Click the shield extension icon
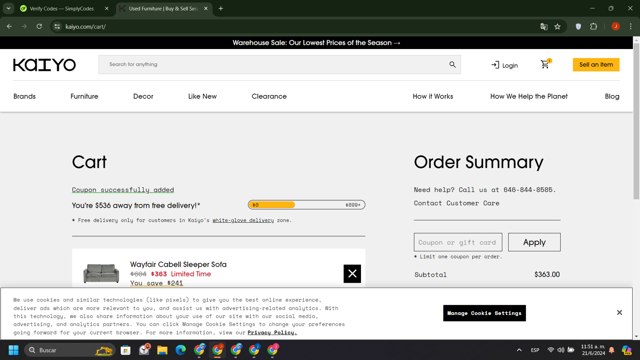Viewport: 640px width, 360px height. pos(578,27)
